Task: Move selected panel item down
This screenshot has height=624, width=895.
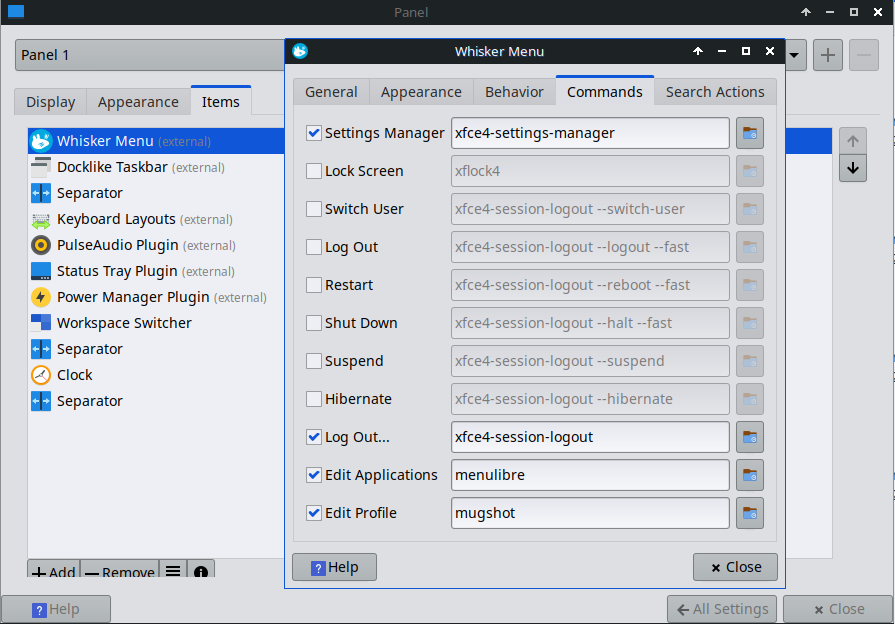Action: (x=853, y=168)
